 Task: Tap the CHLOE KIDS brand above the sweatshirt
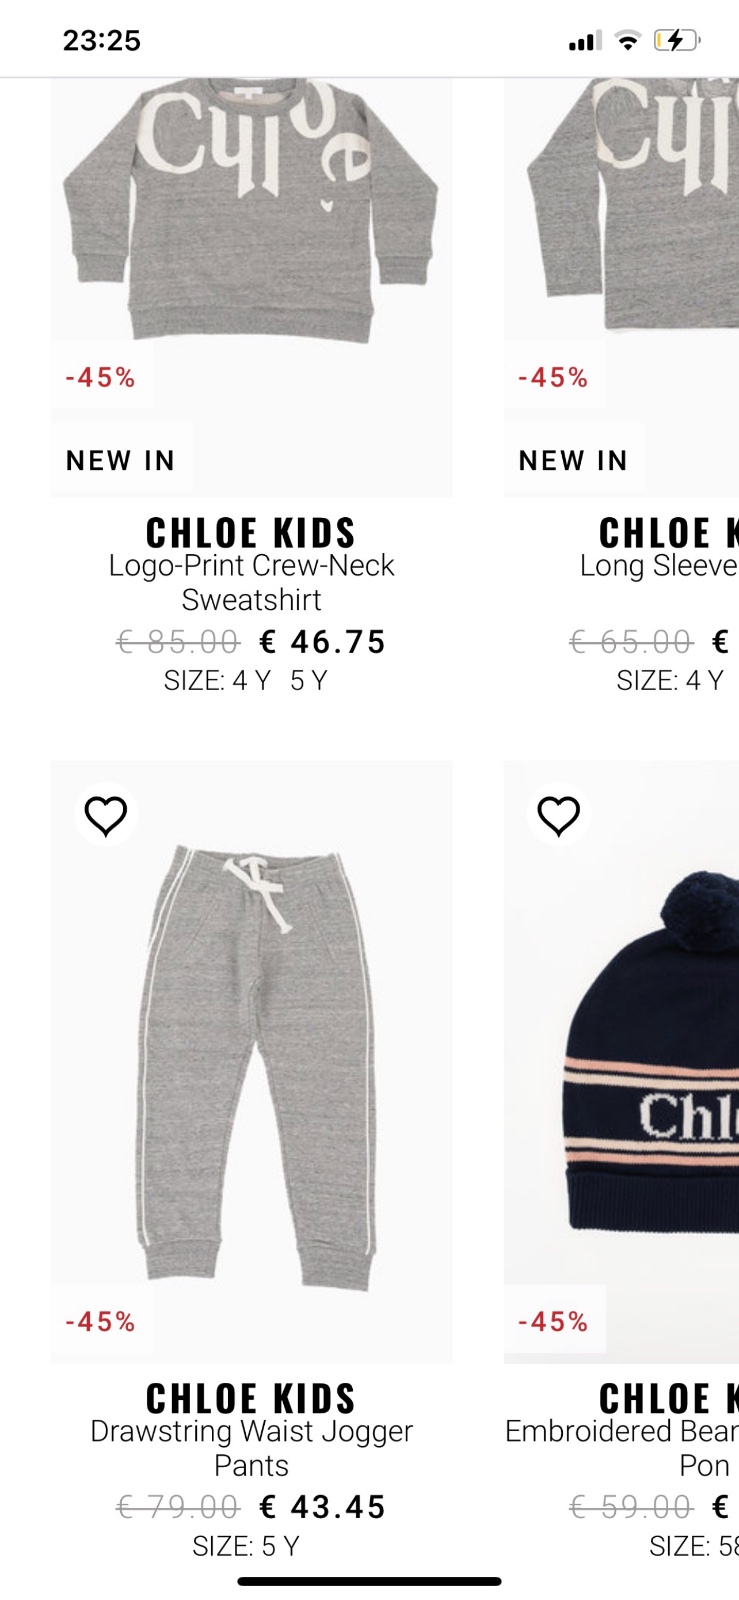point(251,532)
